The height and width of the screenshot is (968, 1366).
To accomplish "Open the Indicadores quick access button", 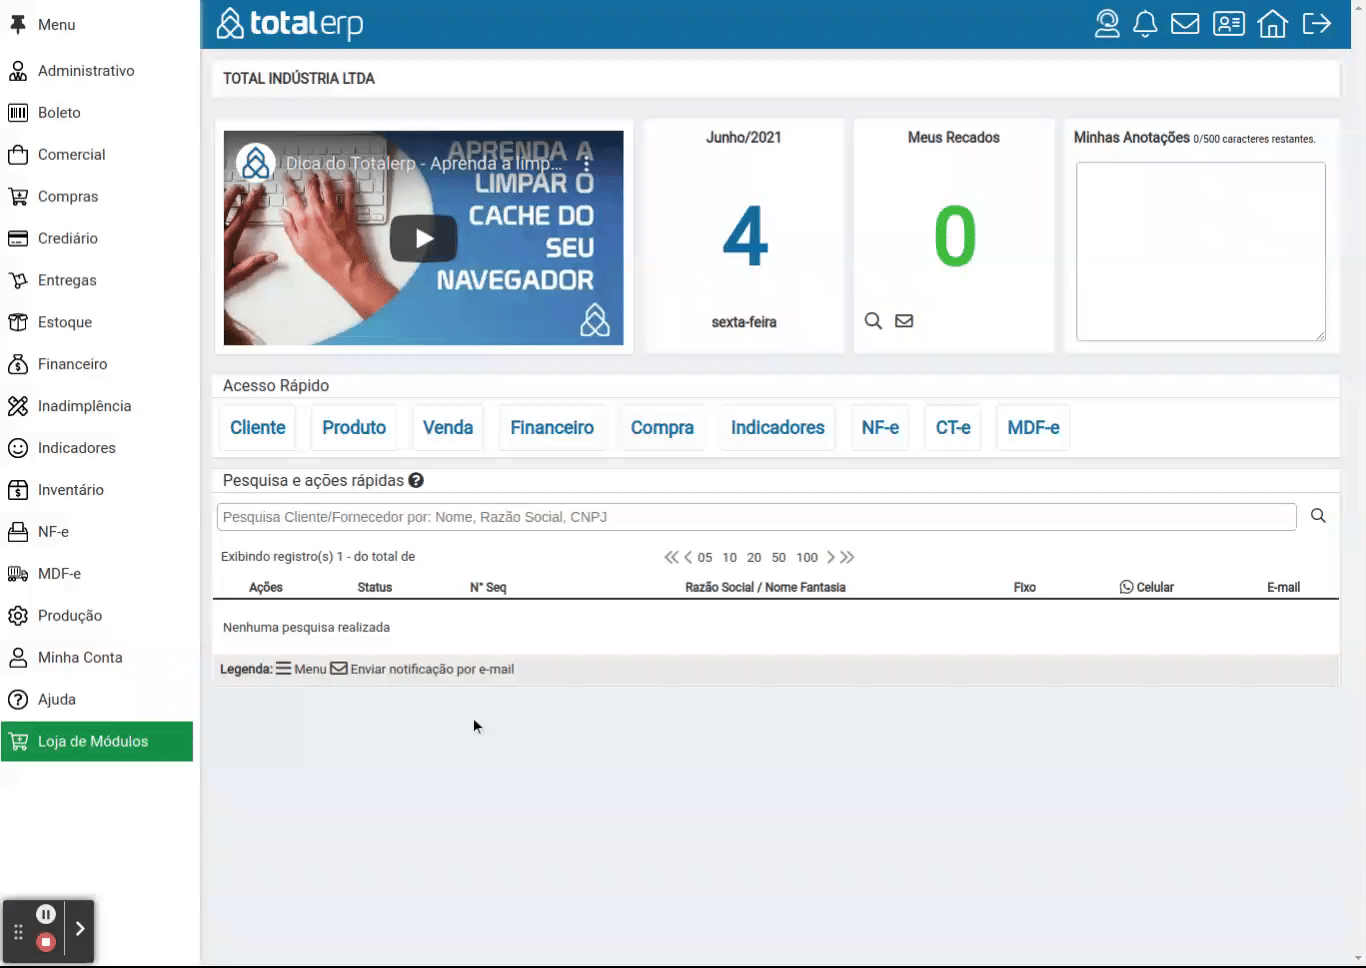I will pyautogui.click(x=778, y=428).
